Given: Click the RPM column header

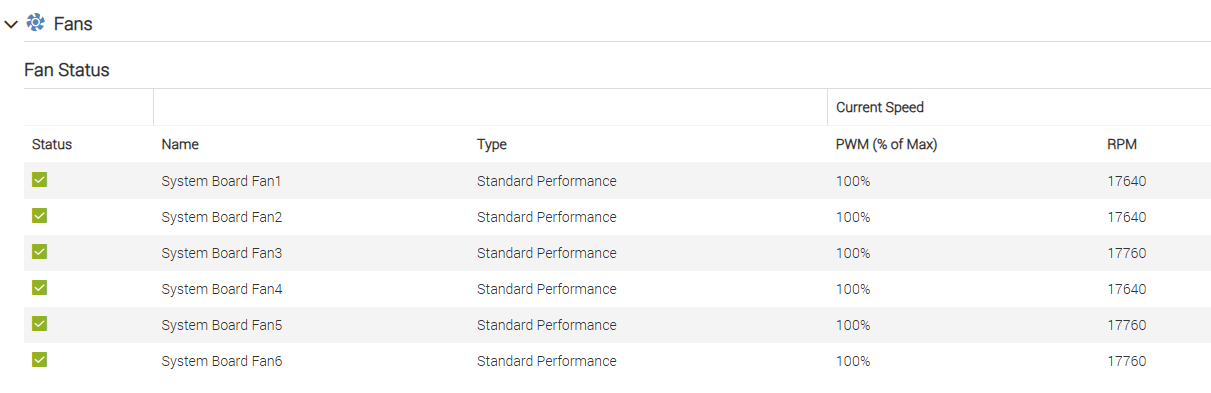Looking at the screenshot, I should point(1122,144).
